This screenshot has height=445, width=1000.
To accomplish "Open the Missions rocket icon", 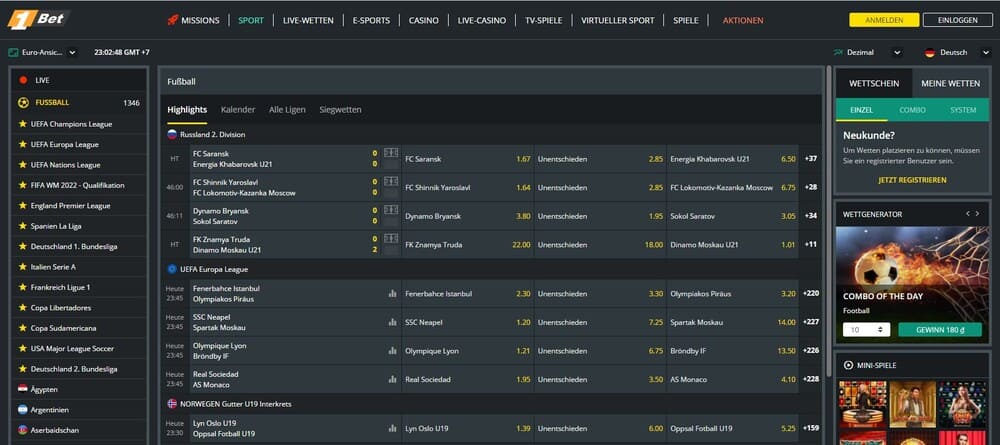I will click(x=172, y=20).
